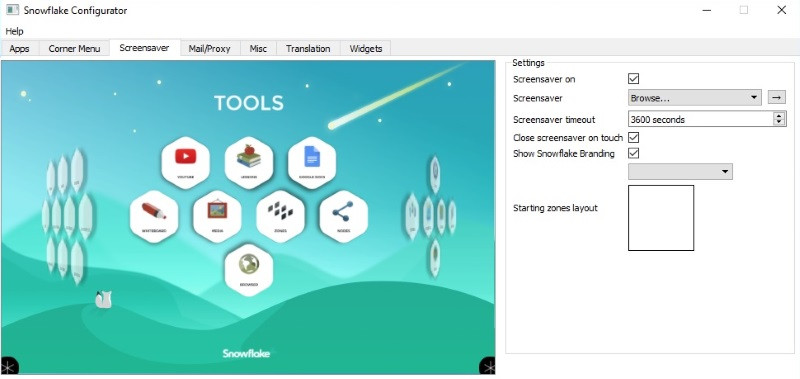Screen dimensions: 800x379
Task: Decrease screensaver timeout with down arrow
Action: pyautogui.click(x=779, y=122)
